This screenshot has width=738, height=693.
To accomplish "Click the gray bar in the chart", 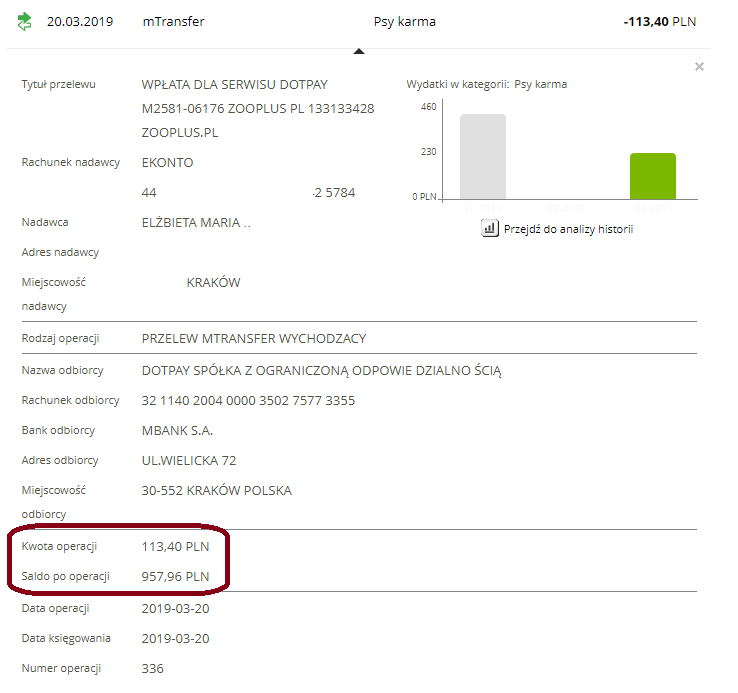I will [483, 157].
